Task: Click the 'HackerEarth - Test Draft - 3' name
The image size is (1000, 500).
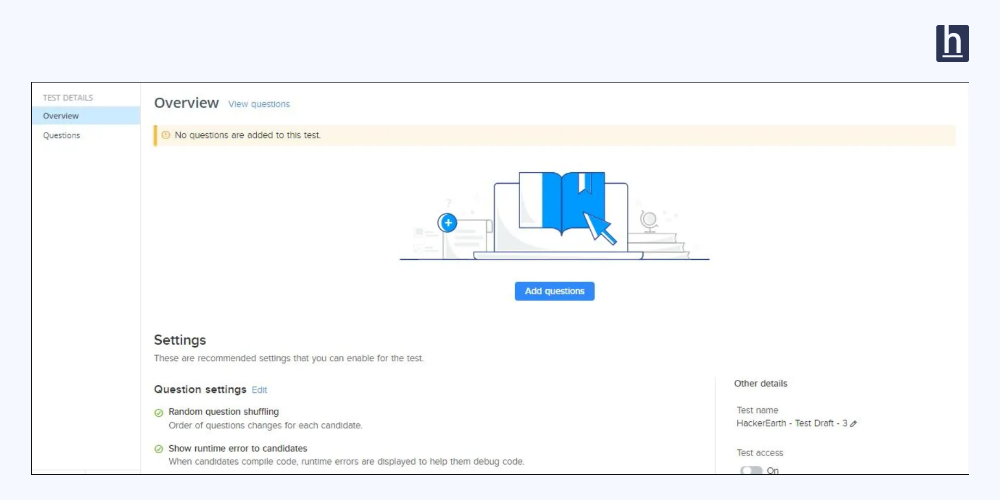Action: point(792,423)
